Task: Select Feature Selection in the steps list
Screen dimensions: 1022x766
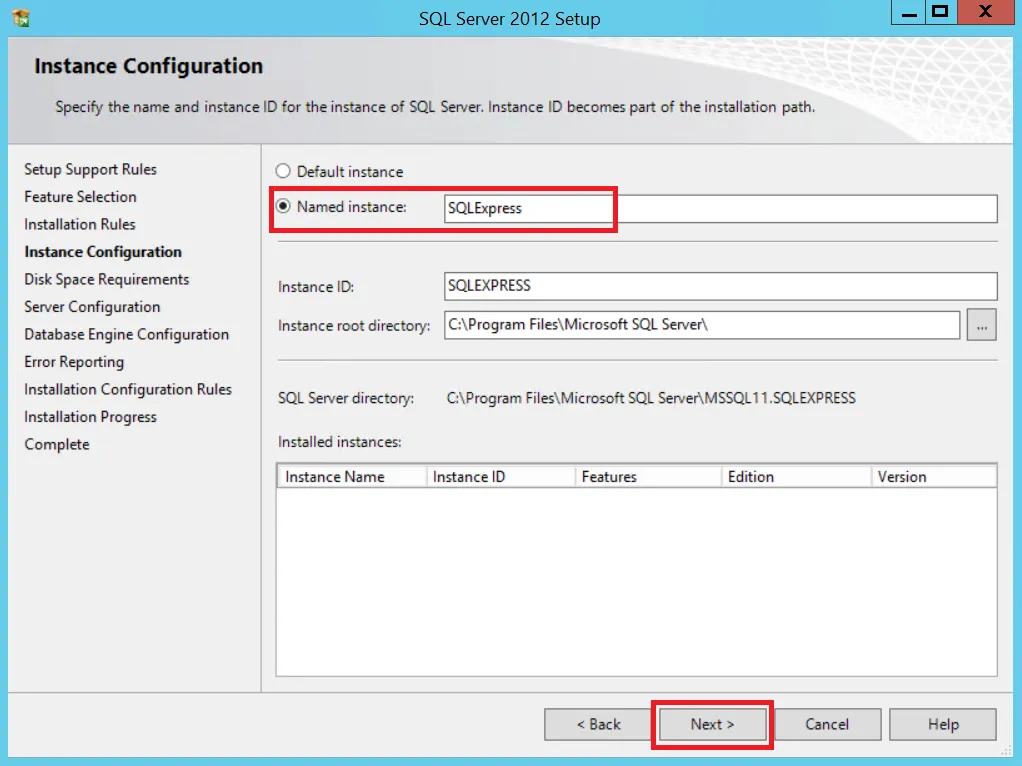Action: (x=80, y=197)
